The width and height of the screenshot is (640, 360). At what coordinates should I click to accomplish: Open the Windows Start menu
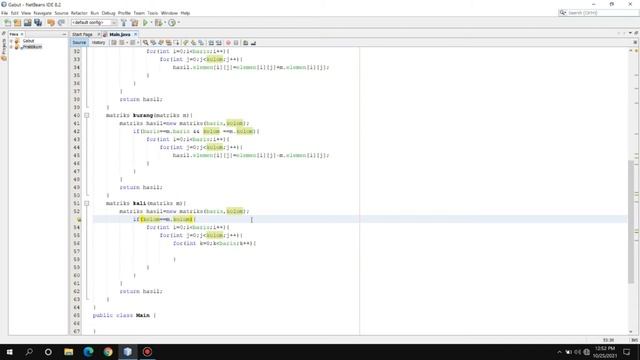point(9,352)
